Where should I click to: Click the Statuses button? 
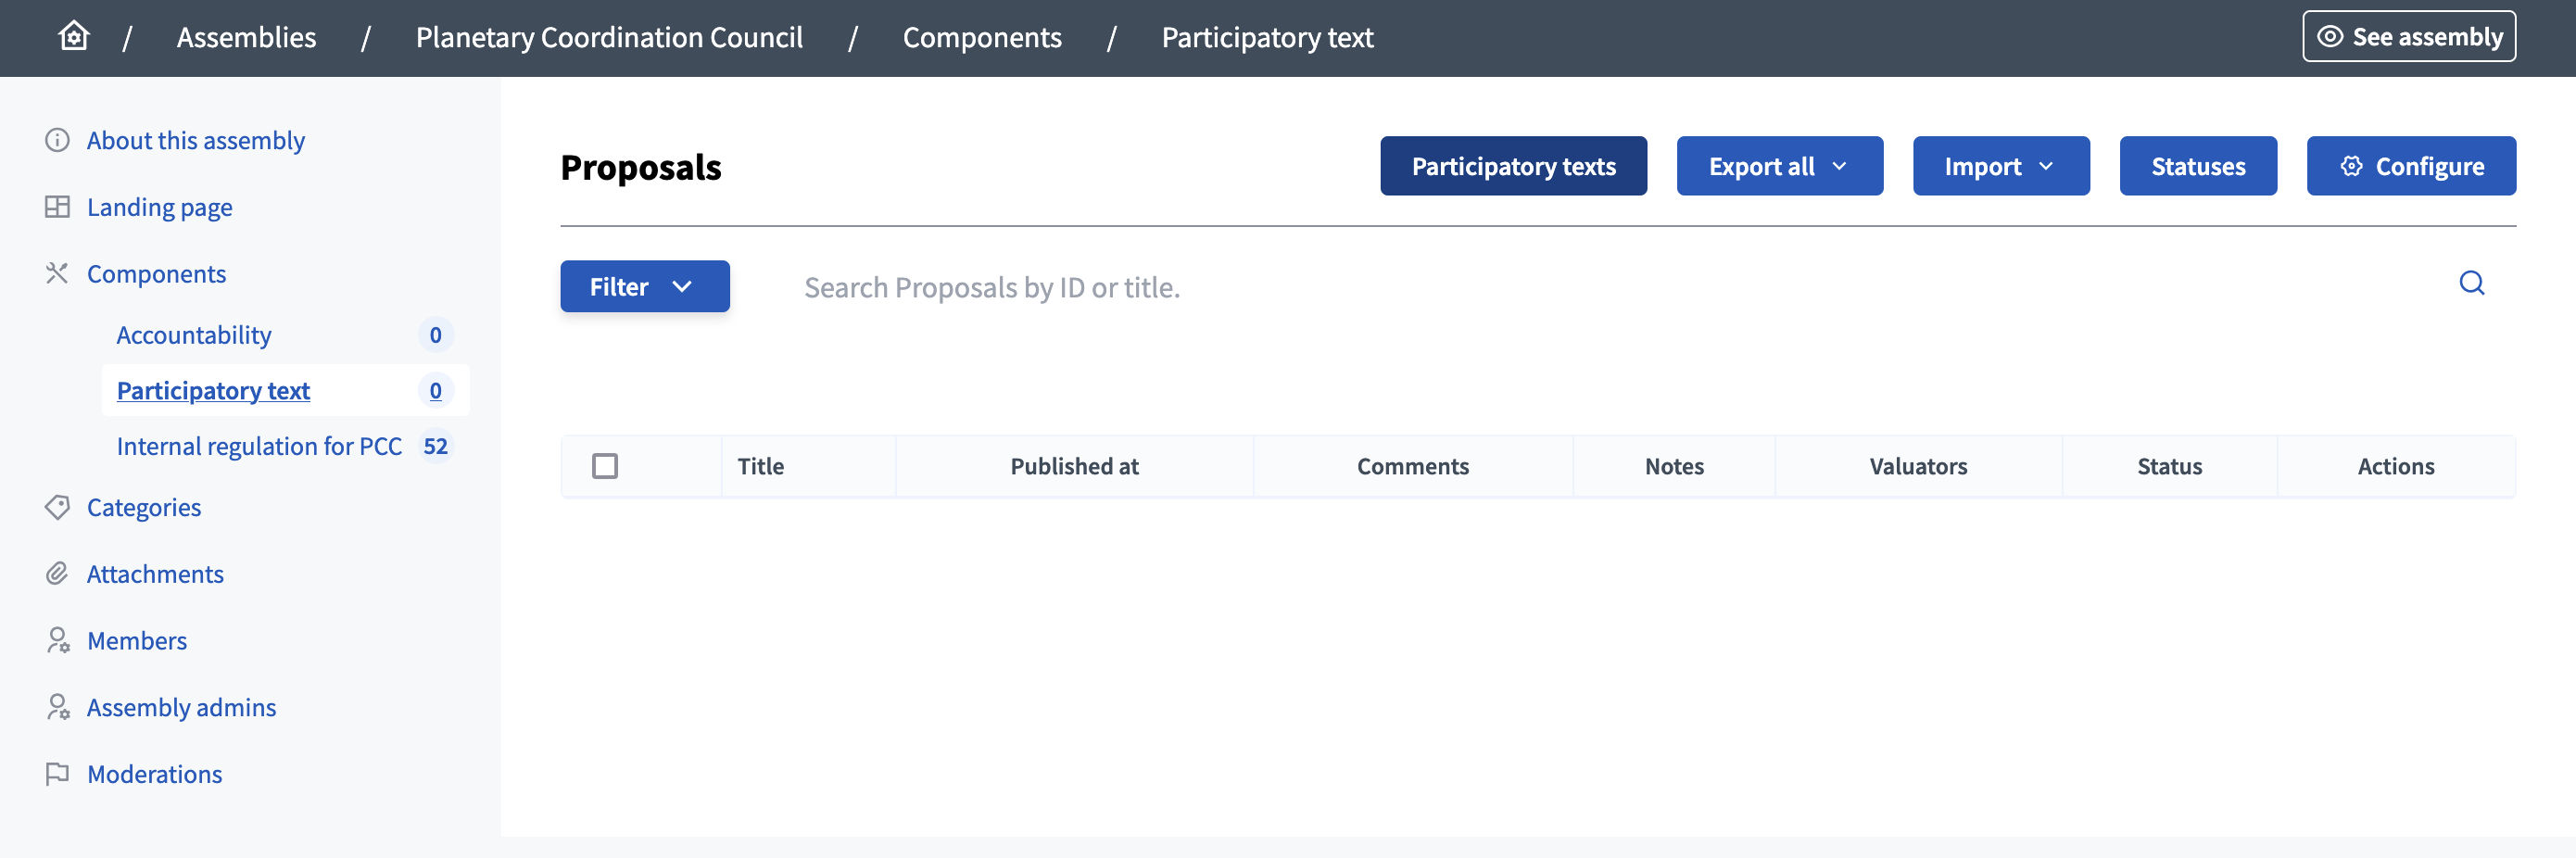click(x=2197, y=166)
